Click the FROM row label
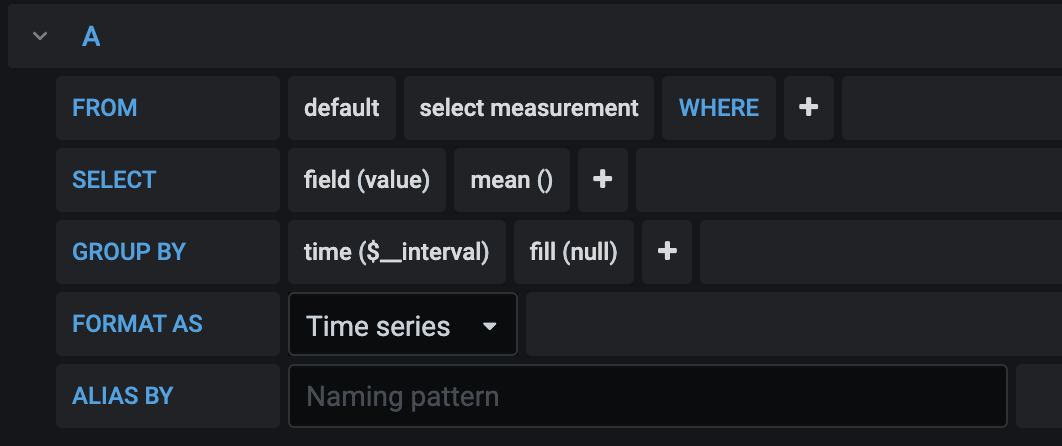This screenshot has height=446, width=1062. click(x=105, y=107)
